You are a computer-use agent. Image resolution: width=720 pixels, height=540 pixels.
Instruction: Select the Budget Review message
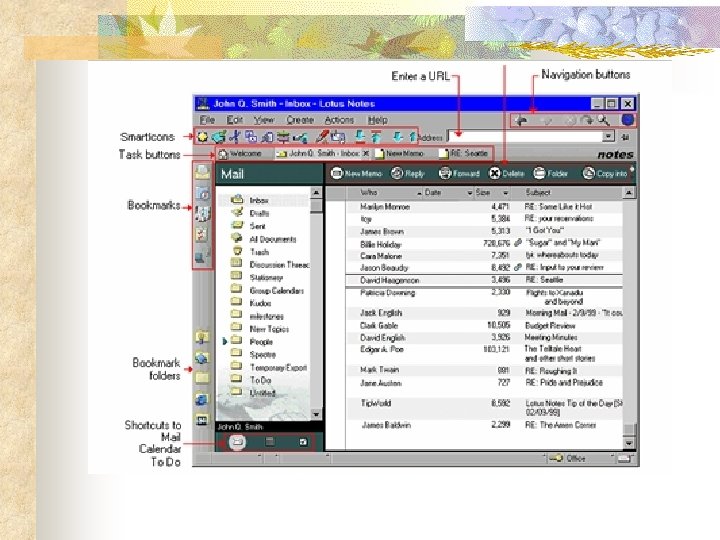point(484,326)
